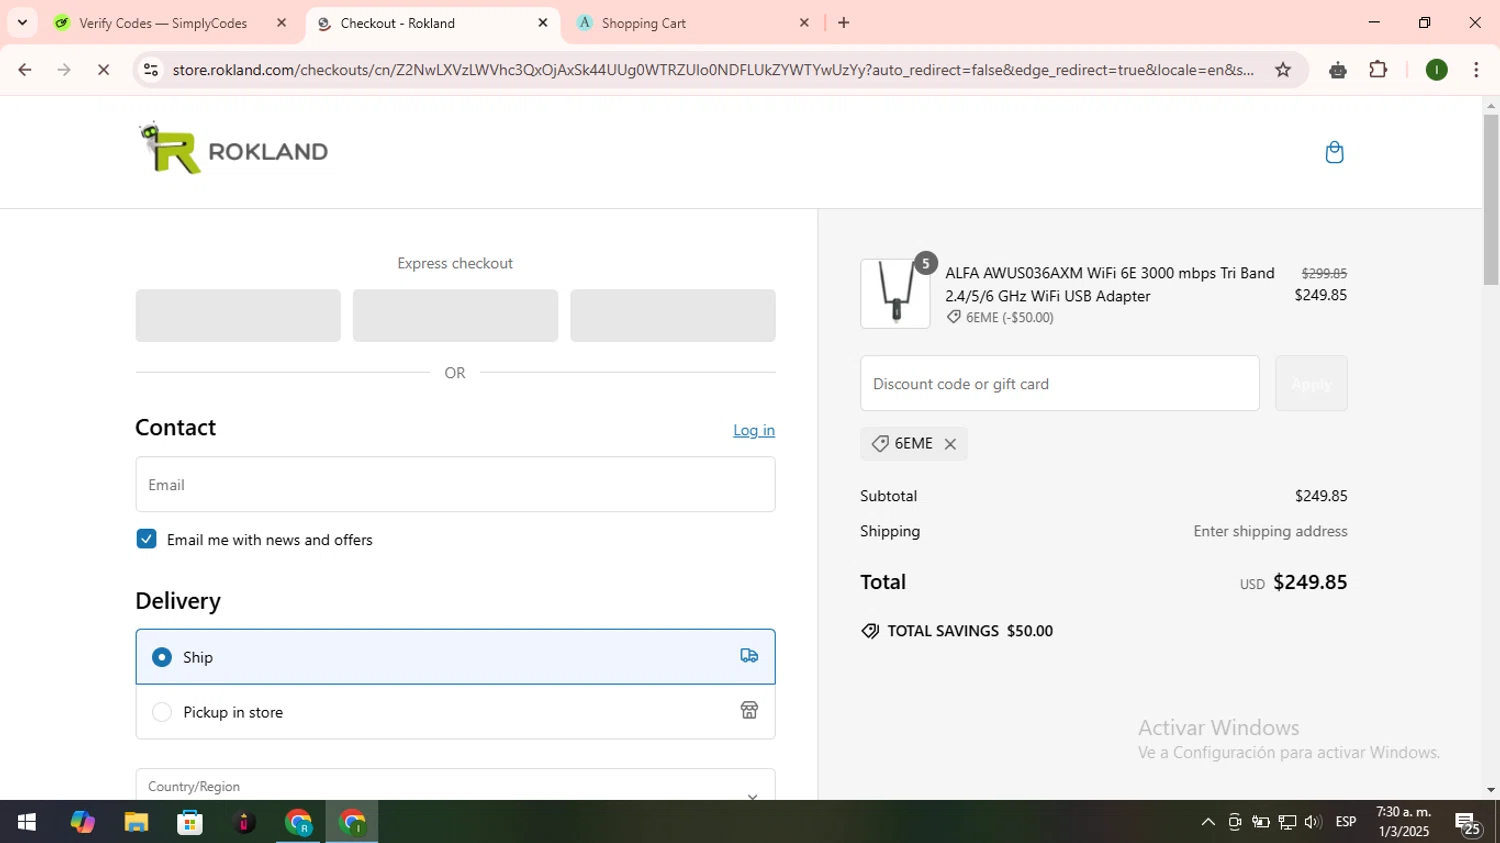Click the page vertical scrollbar thumb
This screenshot has height=843, width=1500.
point(1491,200)
